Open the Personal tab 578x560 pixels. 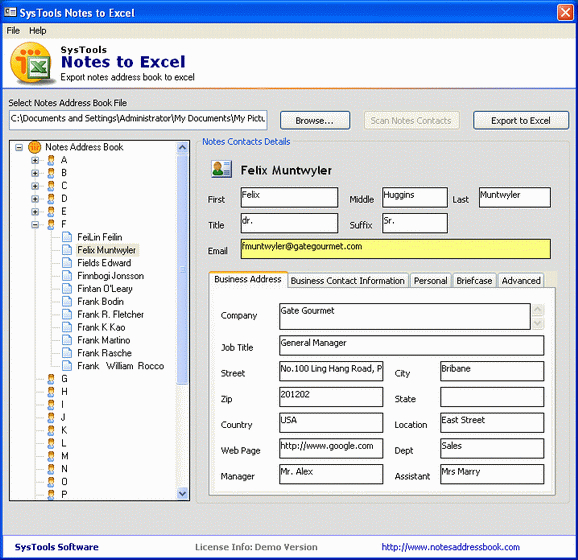click(x=430, y=281)
